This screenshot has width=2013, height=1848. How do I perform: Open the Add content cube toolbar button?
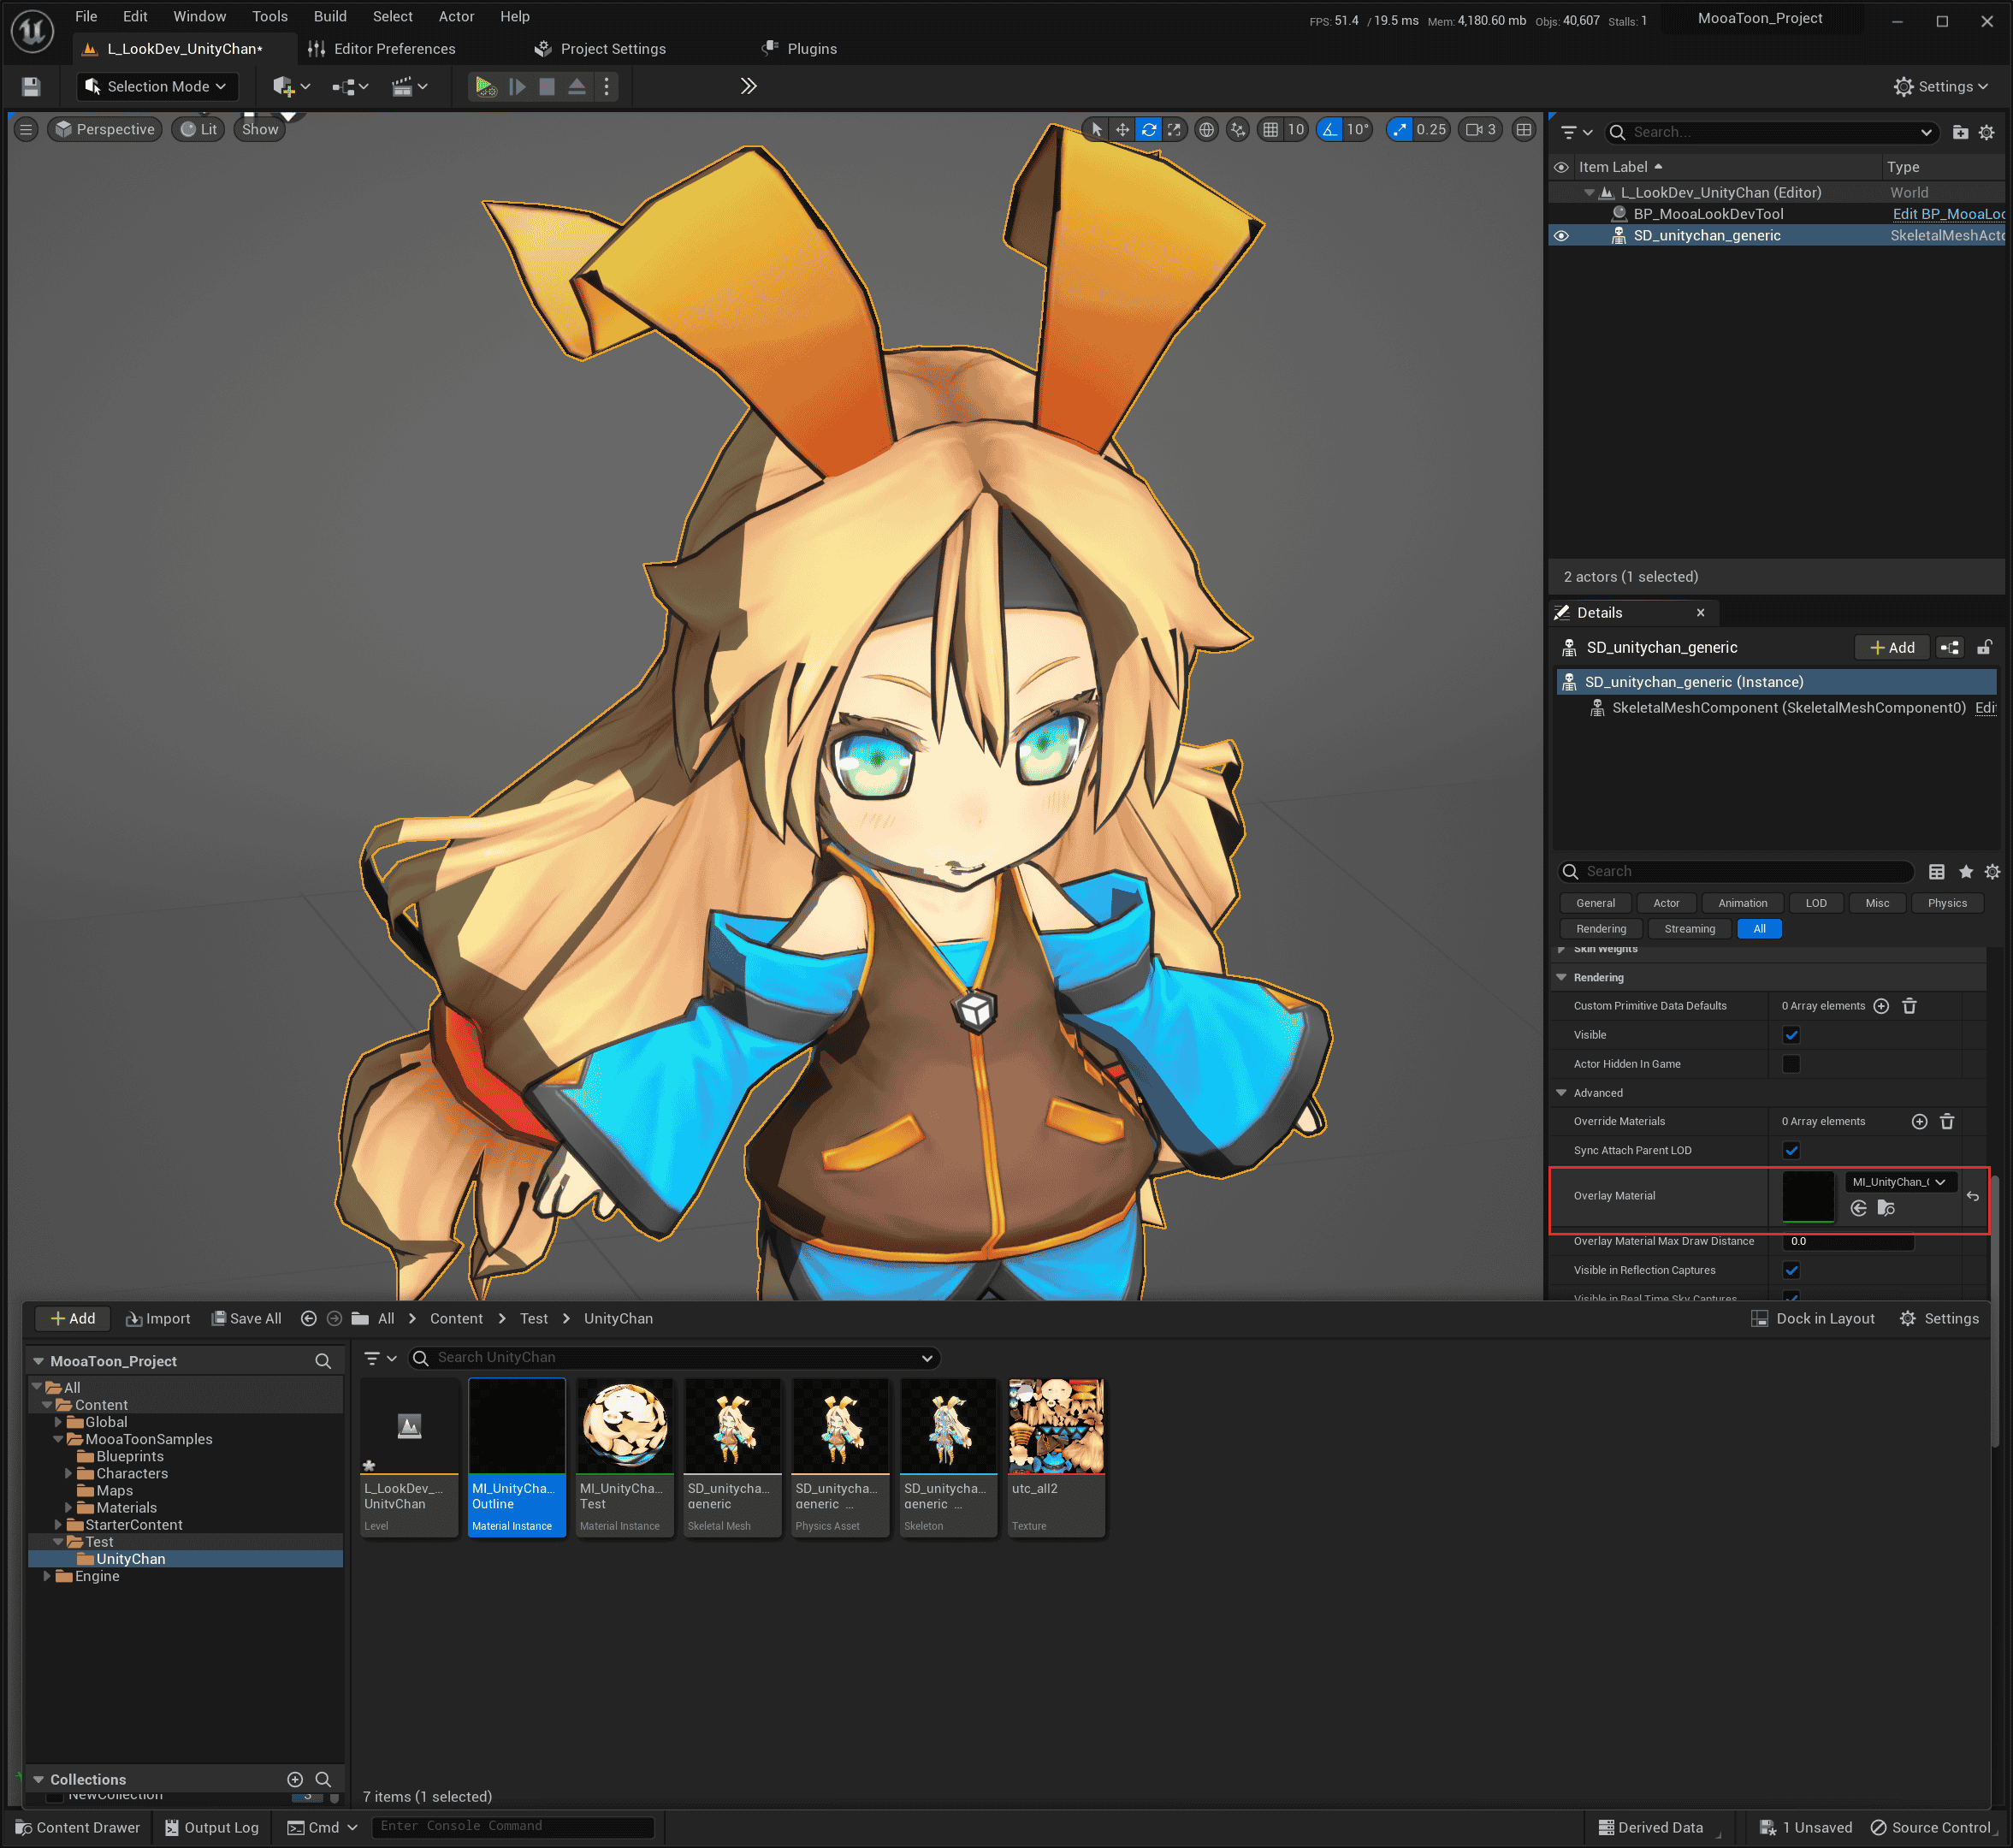pyautogui.click(x=291, y=87)
